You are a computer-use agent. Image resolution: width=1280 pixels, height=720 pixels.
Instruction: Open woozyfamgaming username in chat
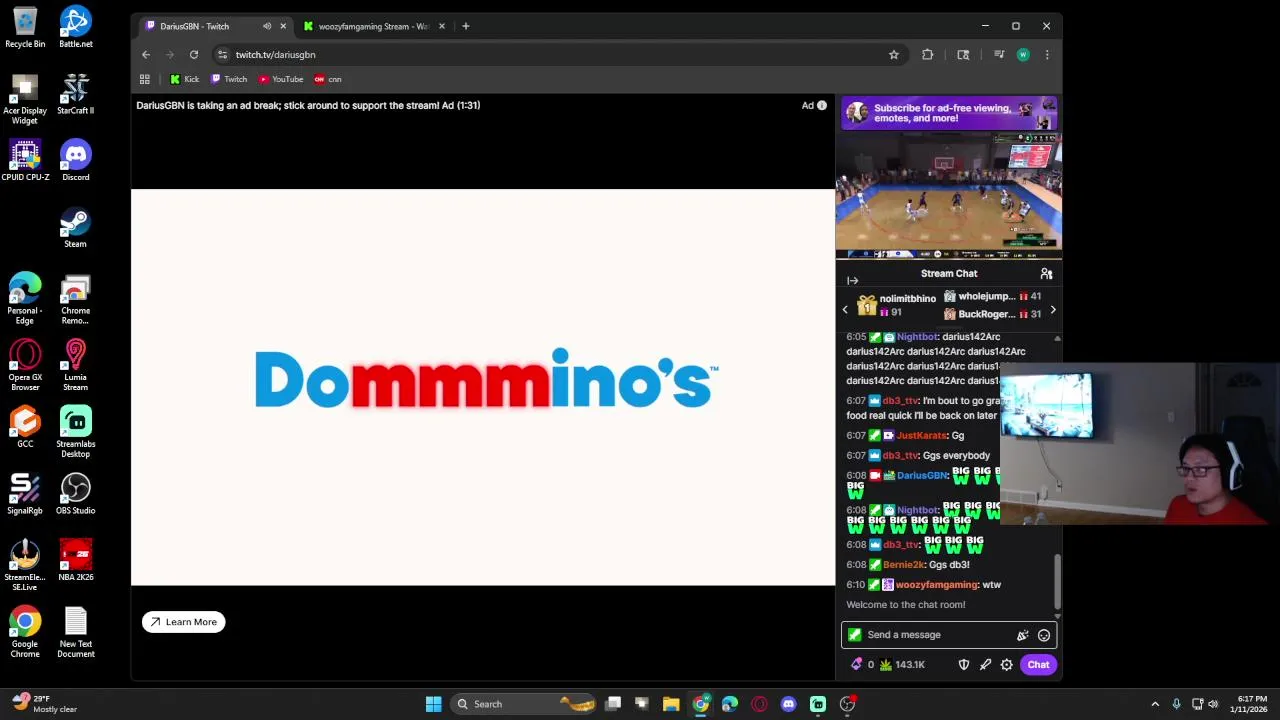936,585
